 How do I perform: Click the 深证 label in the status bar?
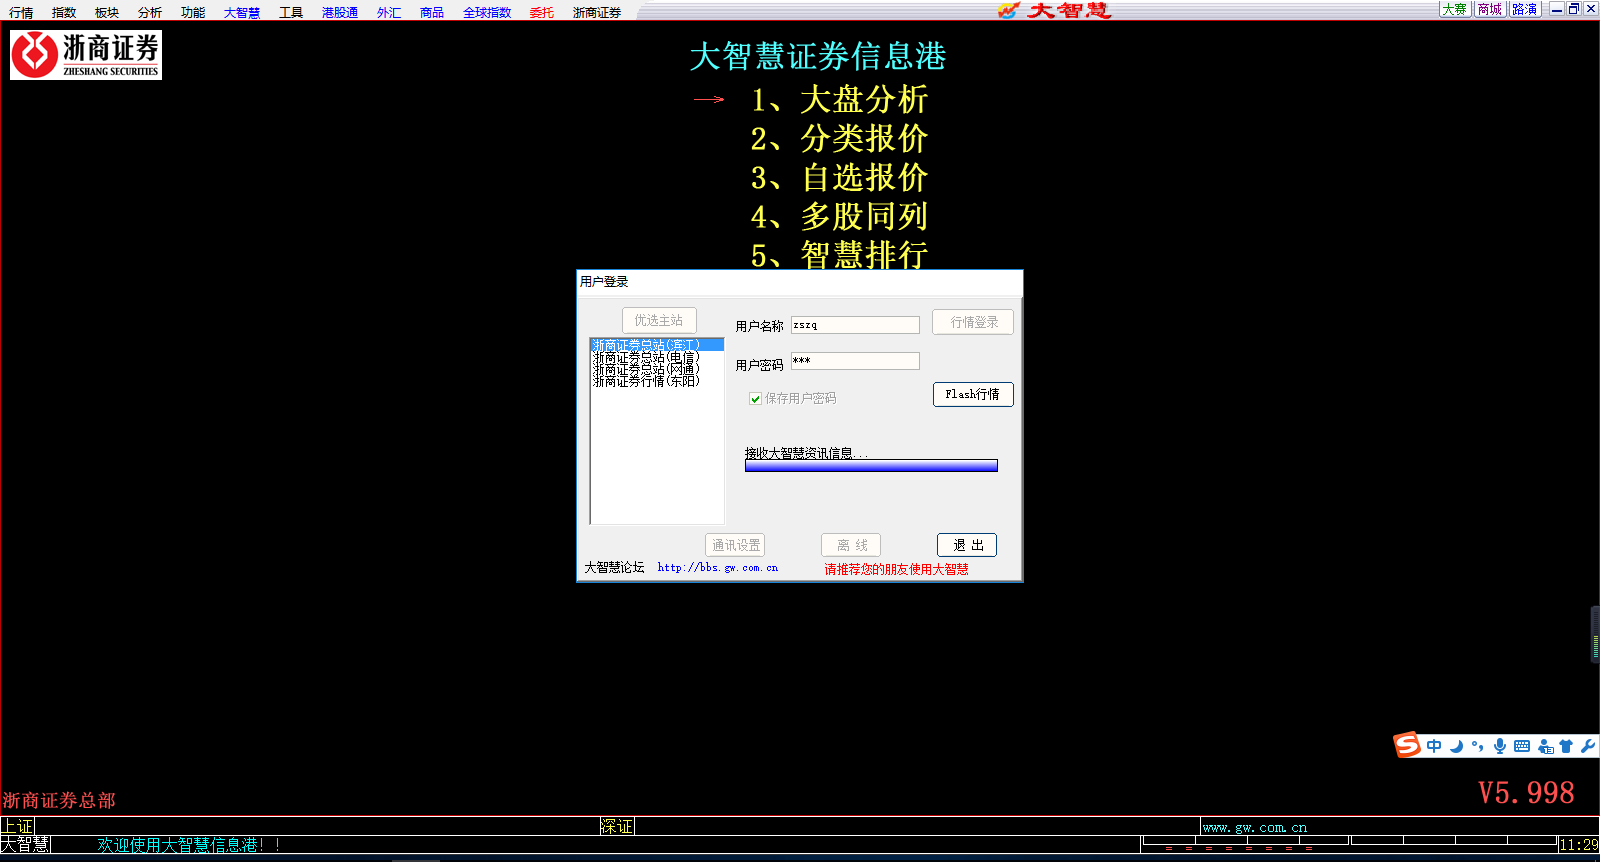[x=617, y=826]
